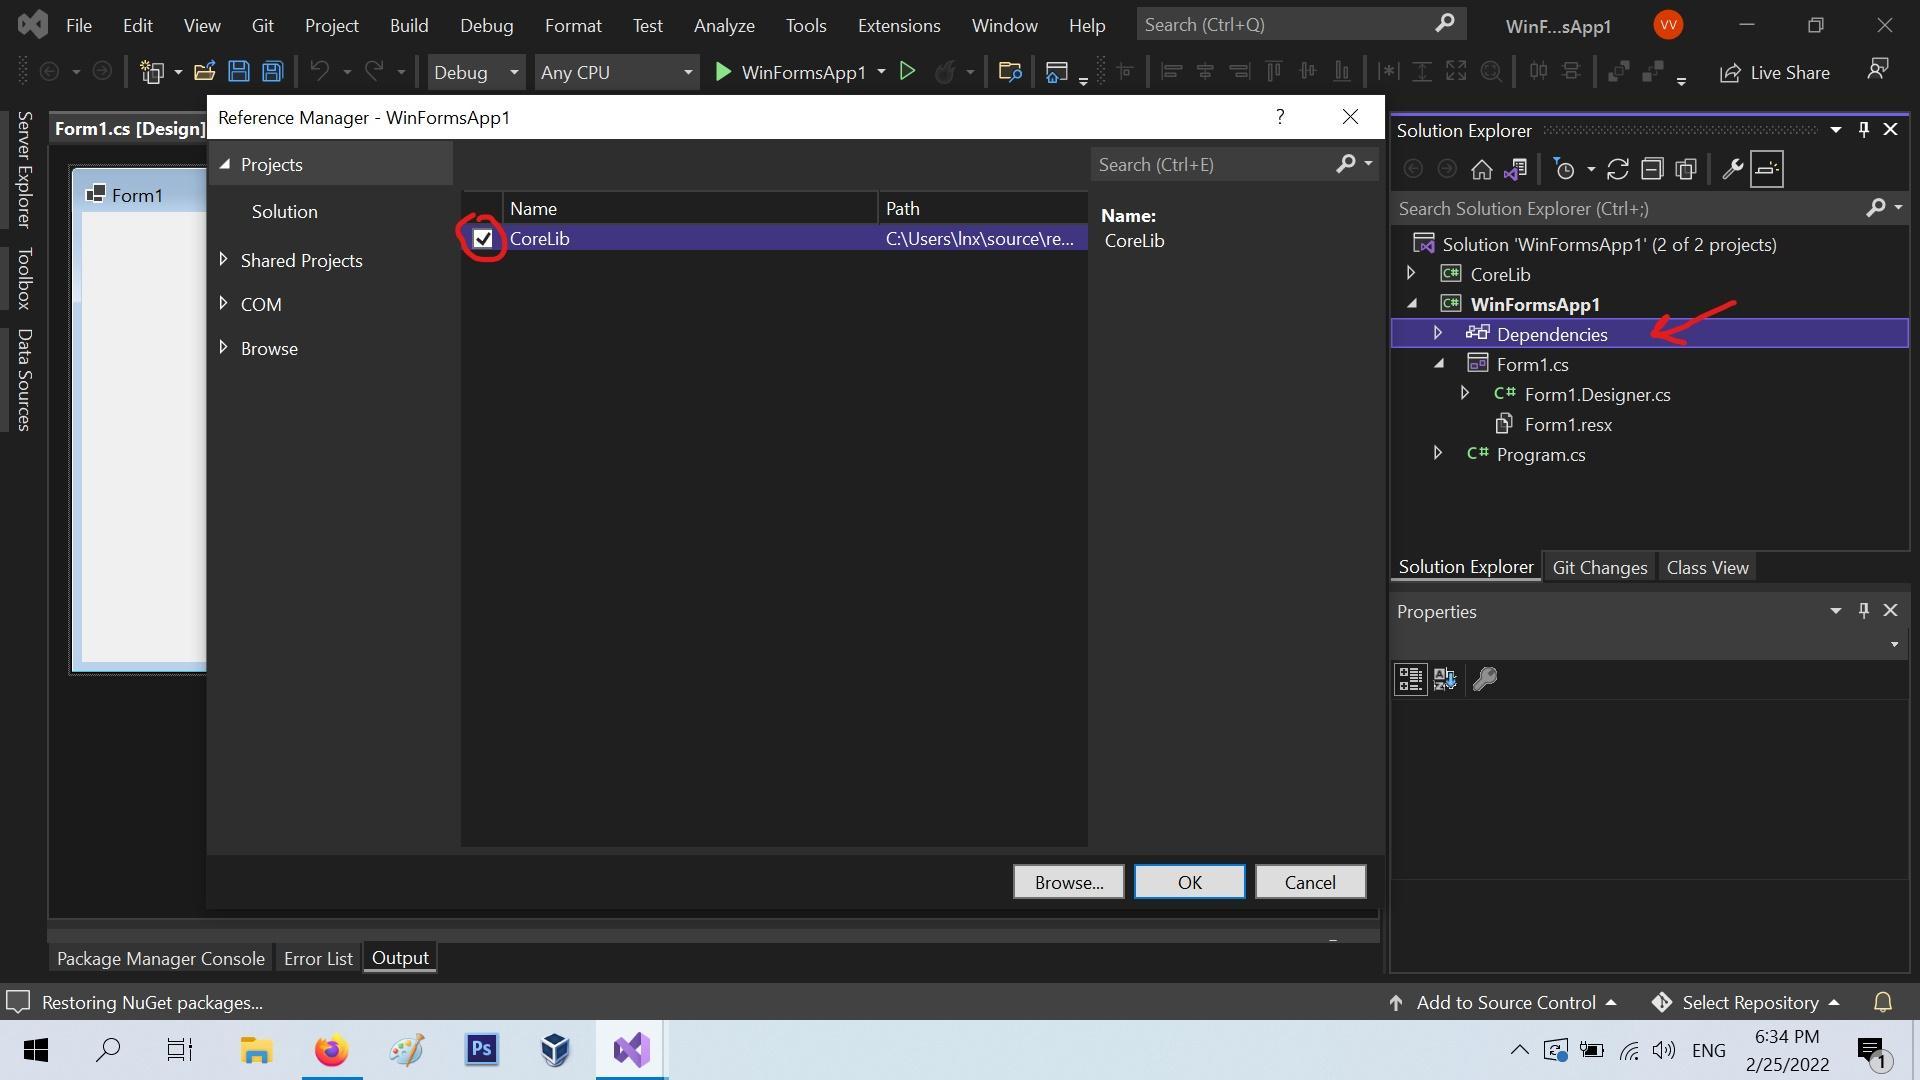Open VirtualBox from the taskbar
1920x1080 pixels.
coord(555,1050)
